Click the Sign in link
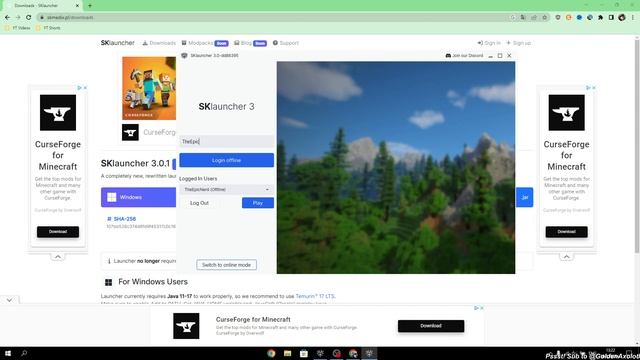640x360 pixels. click(x=489, y=43)
